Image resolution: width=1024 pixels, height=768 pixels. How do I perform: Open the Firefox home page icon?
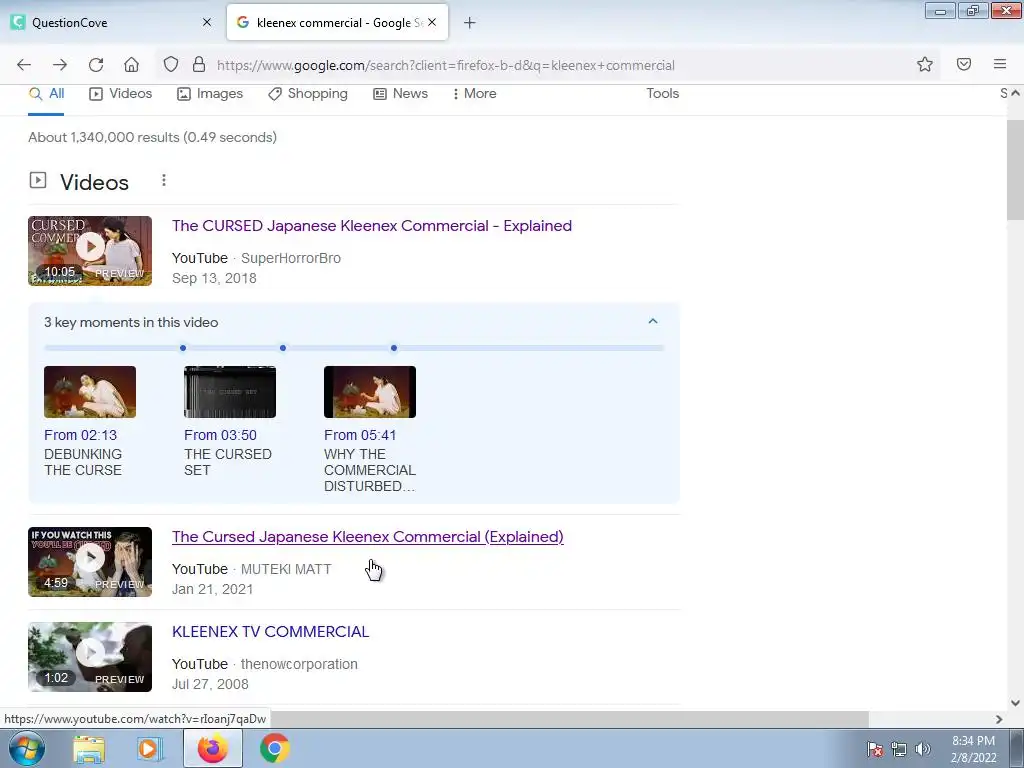(x=131, y=65)
